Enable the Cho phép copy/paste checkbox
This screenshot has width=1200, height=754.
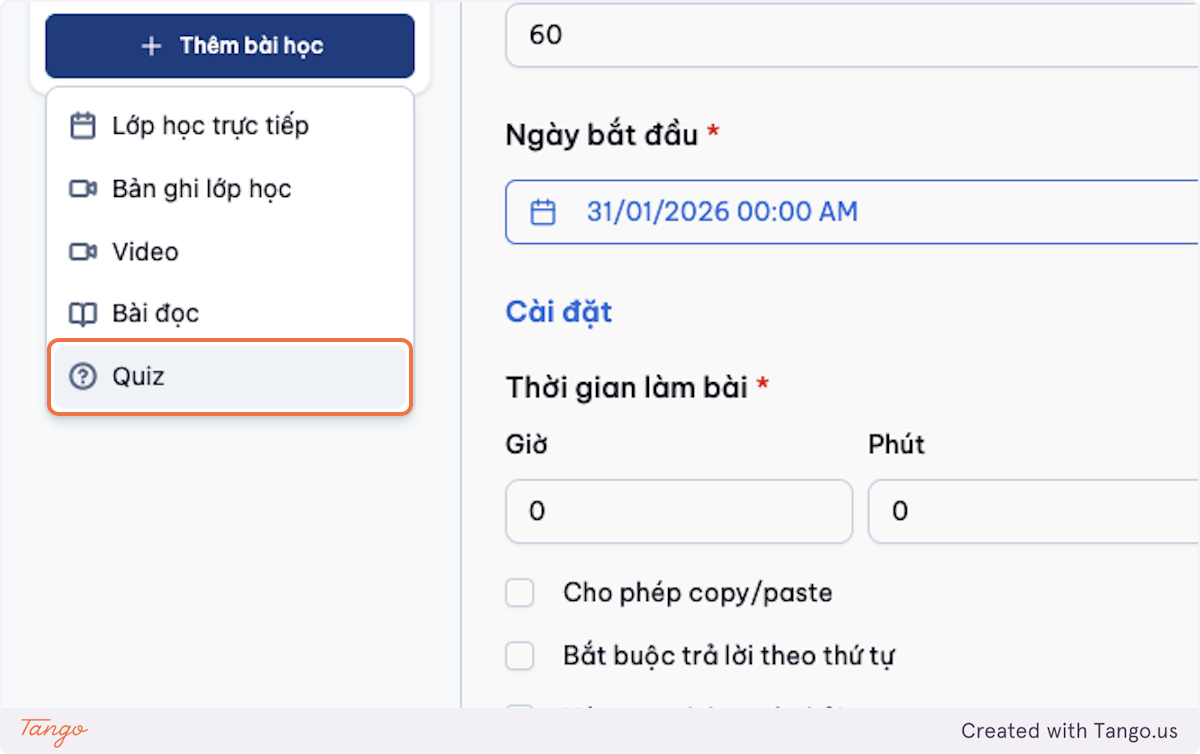tap(519, 593)
